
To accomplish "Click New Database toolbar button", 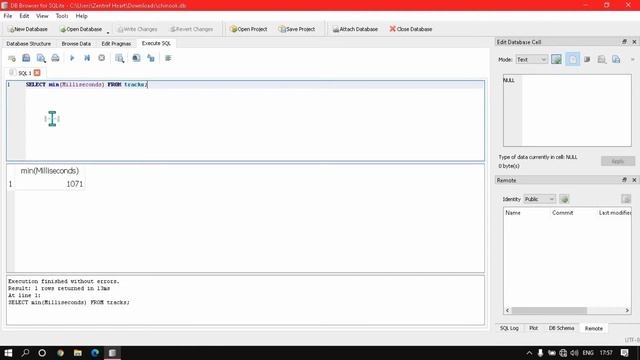I will pos(28,29).
